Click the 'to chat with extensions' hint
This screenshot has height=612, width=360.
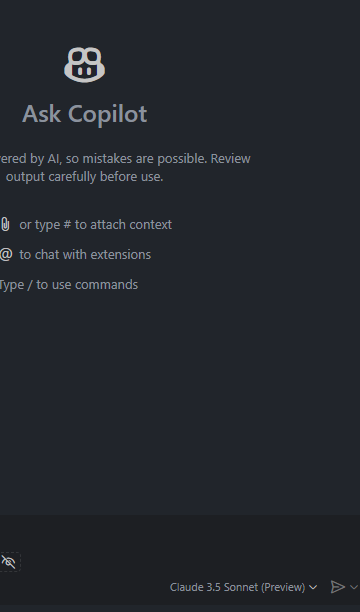click(85, 254)
